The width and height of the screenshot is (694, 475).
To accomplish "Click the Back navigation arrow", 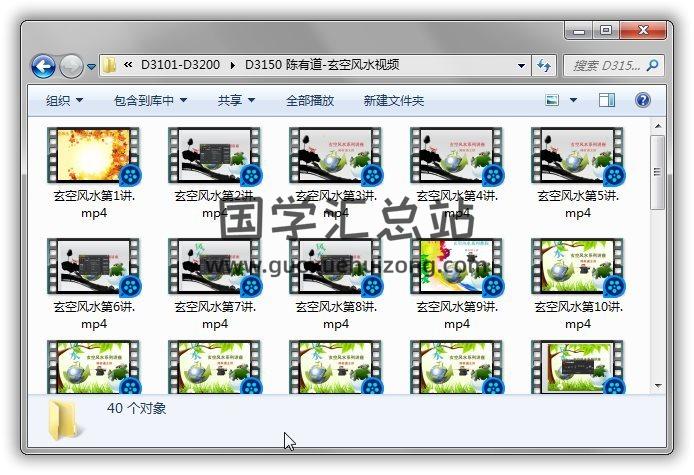I will click(x=43, y=66).
